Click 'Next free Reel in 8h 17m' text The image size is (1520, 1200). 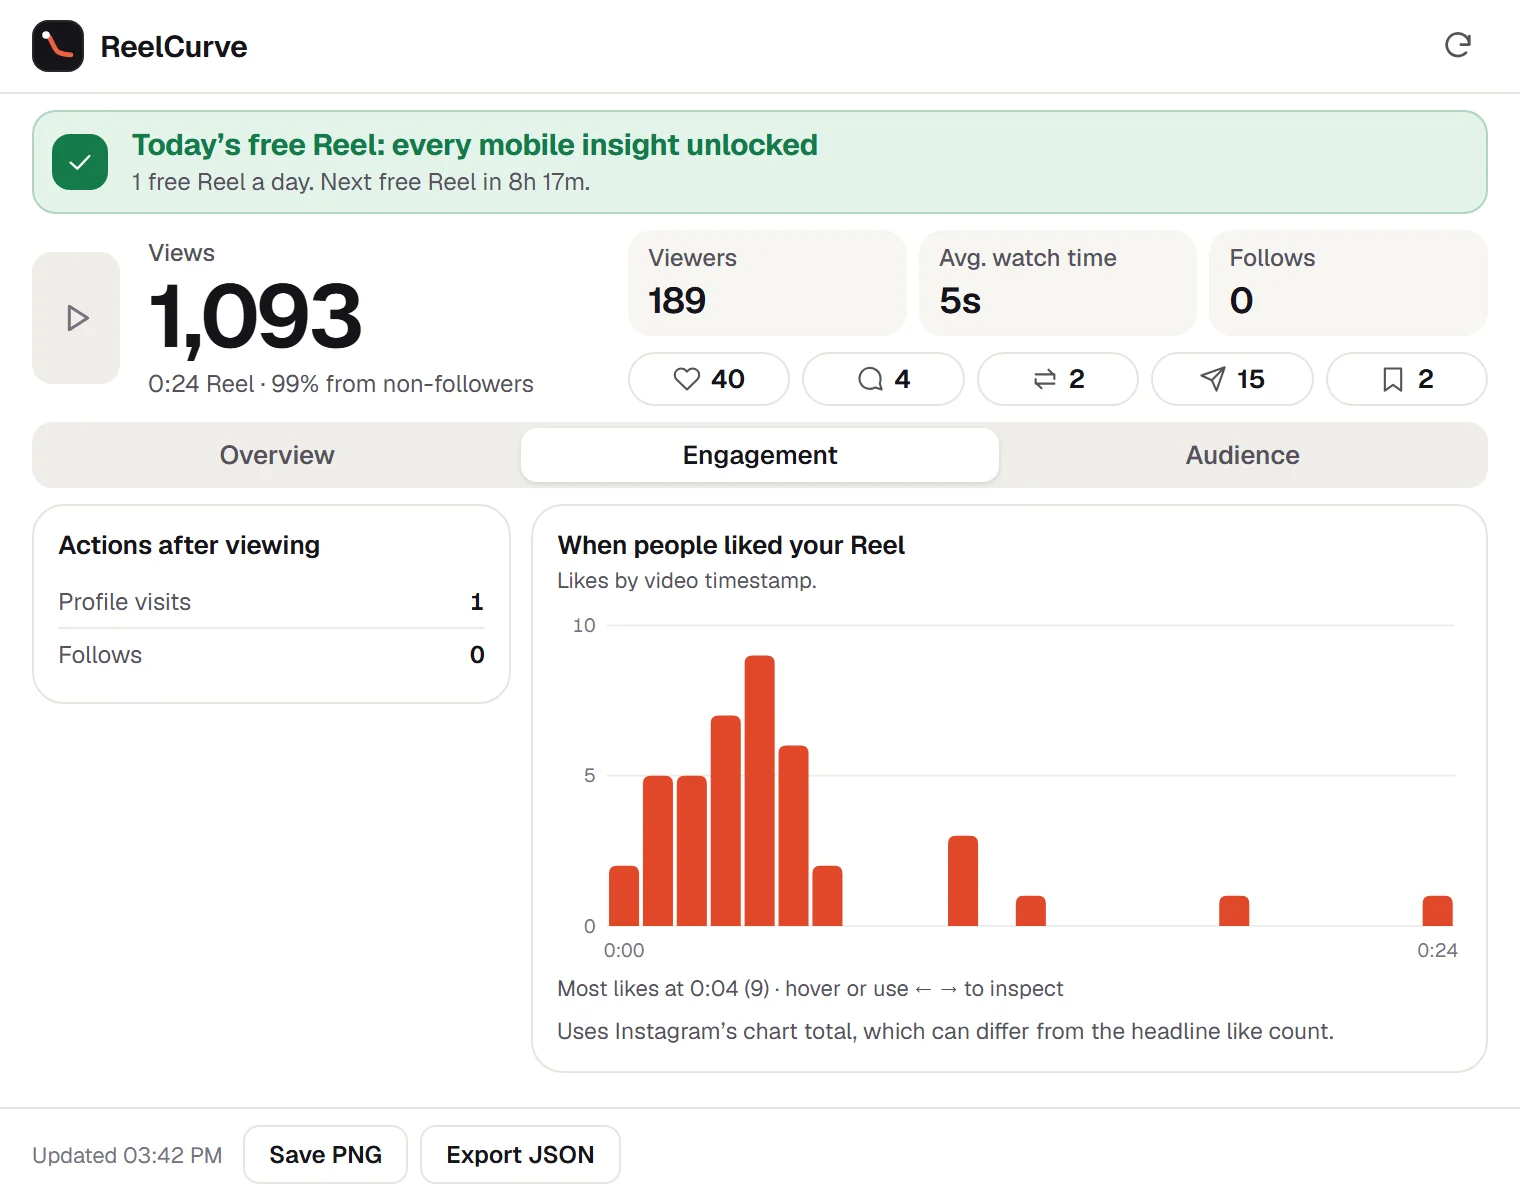(x=455, y=182)
